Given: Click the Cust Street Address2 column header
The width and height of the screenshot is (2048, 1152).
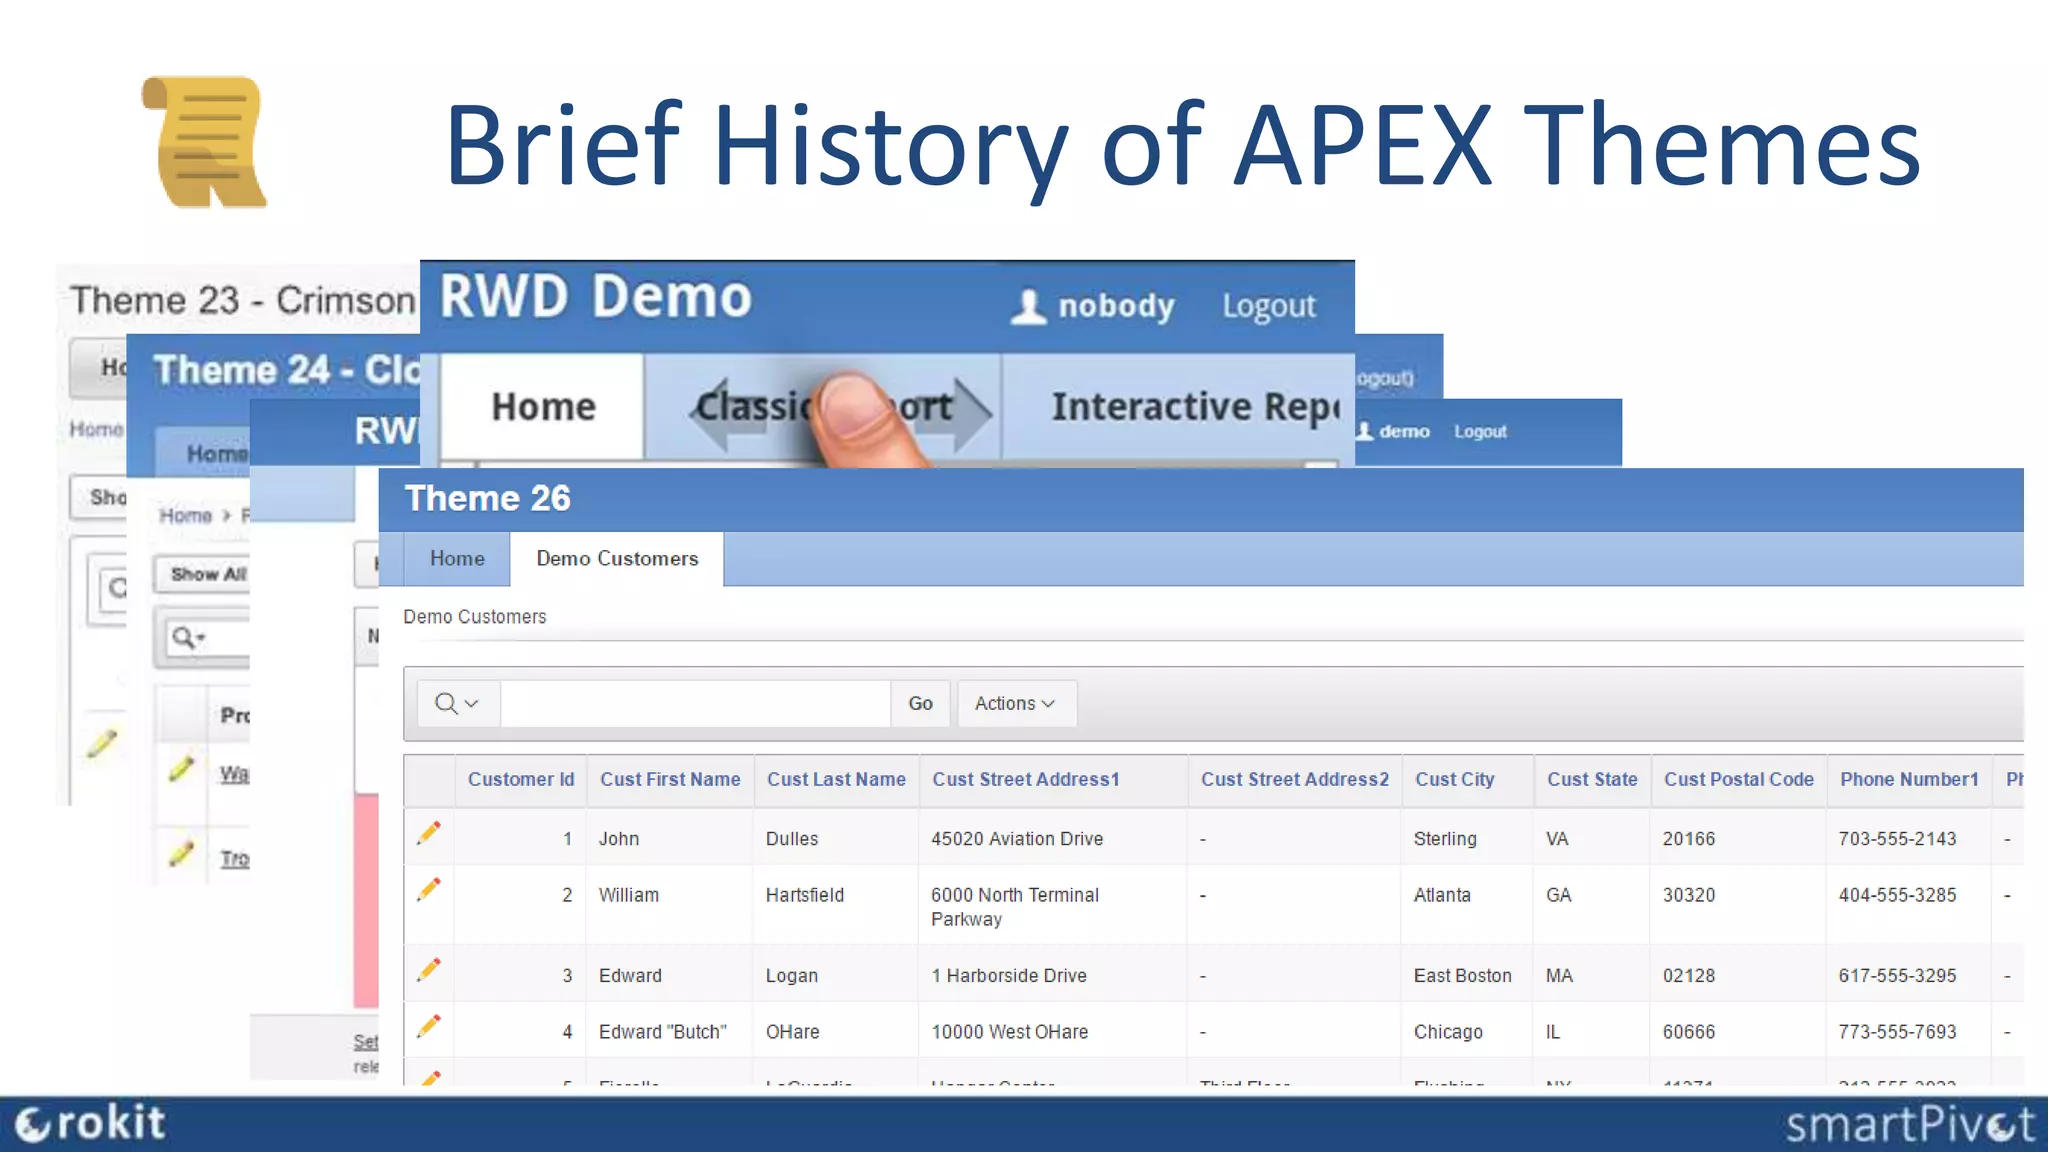Looking at the screenshot, I should (1295, 780).
